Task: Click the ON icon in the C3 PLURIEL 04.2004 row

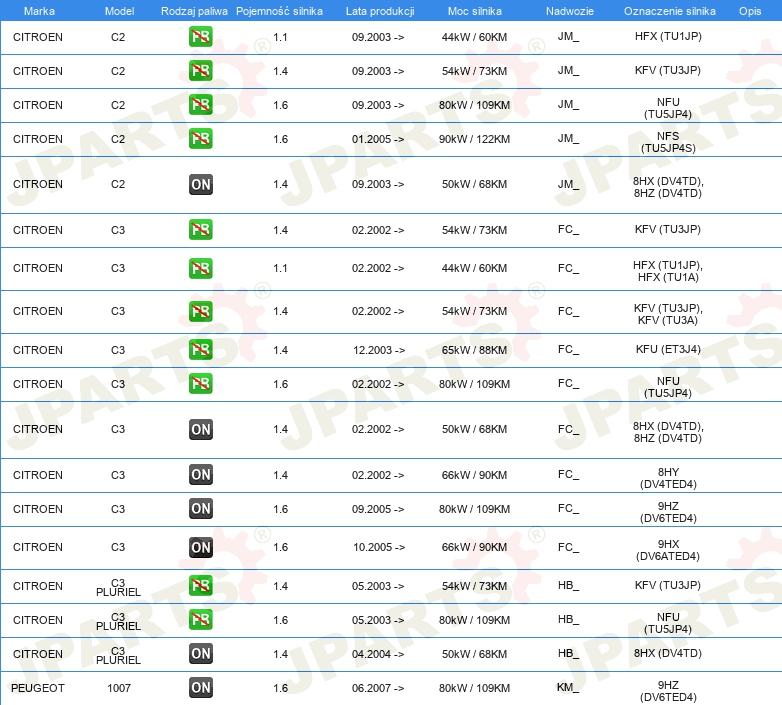Action: pyautogui.click(x=200, y=654)
